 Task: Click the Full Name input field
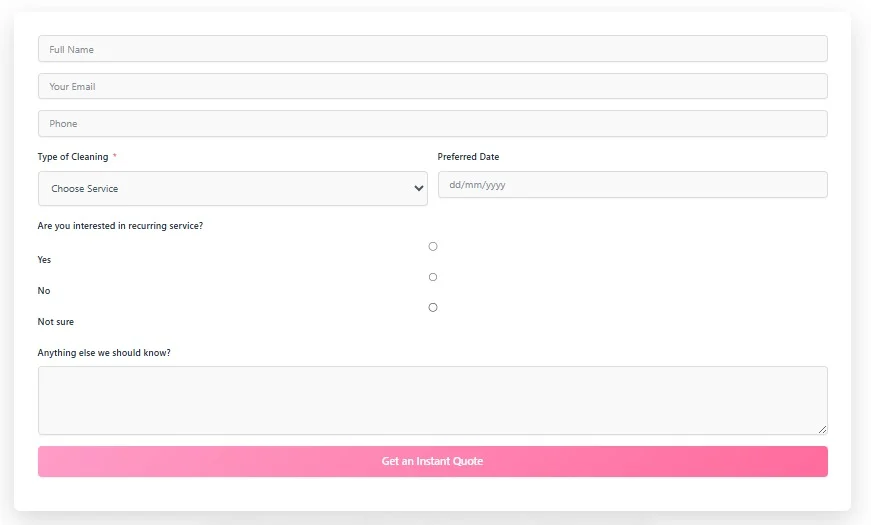coord(433,49)
